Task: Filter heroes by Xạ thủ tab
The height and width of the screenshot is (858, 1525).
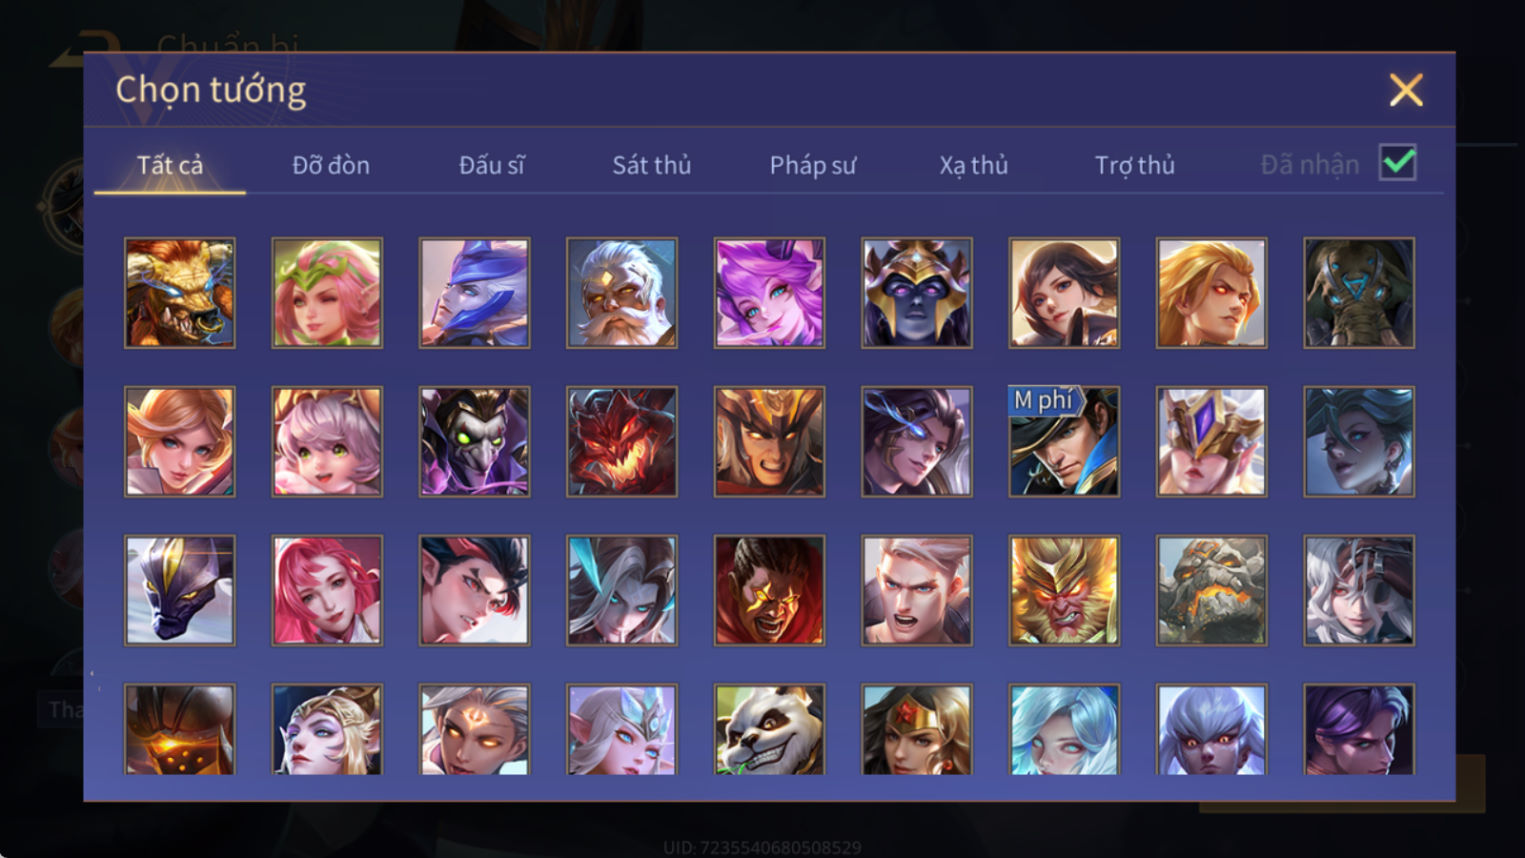Action: 974,165
